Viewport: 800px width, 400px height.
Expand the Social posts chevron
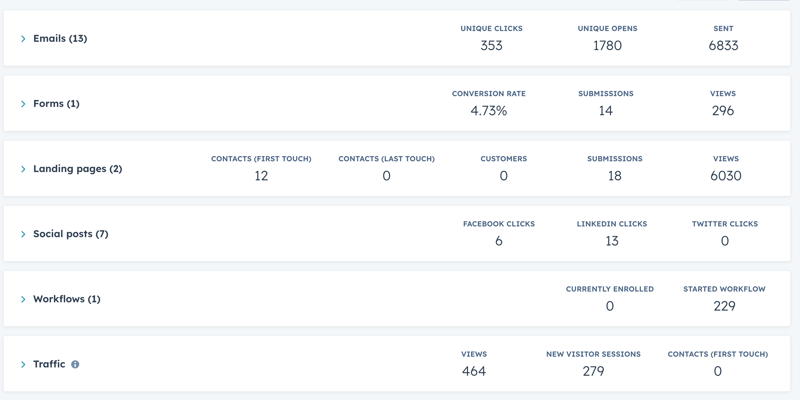click(x=23, y=234)
